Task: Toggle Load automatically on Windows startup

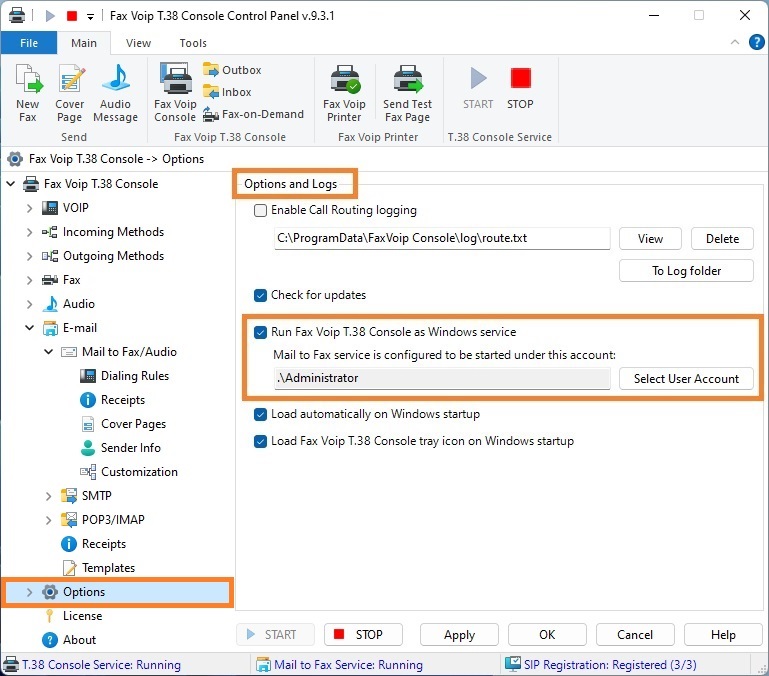Action: click(260, 415)
